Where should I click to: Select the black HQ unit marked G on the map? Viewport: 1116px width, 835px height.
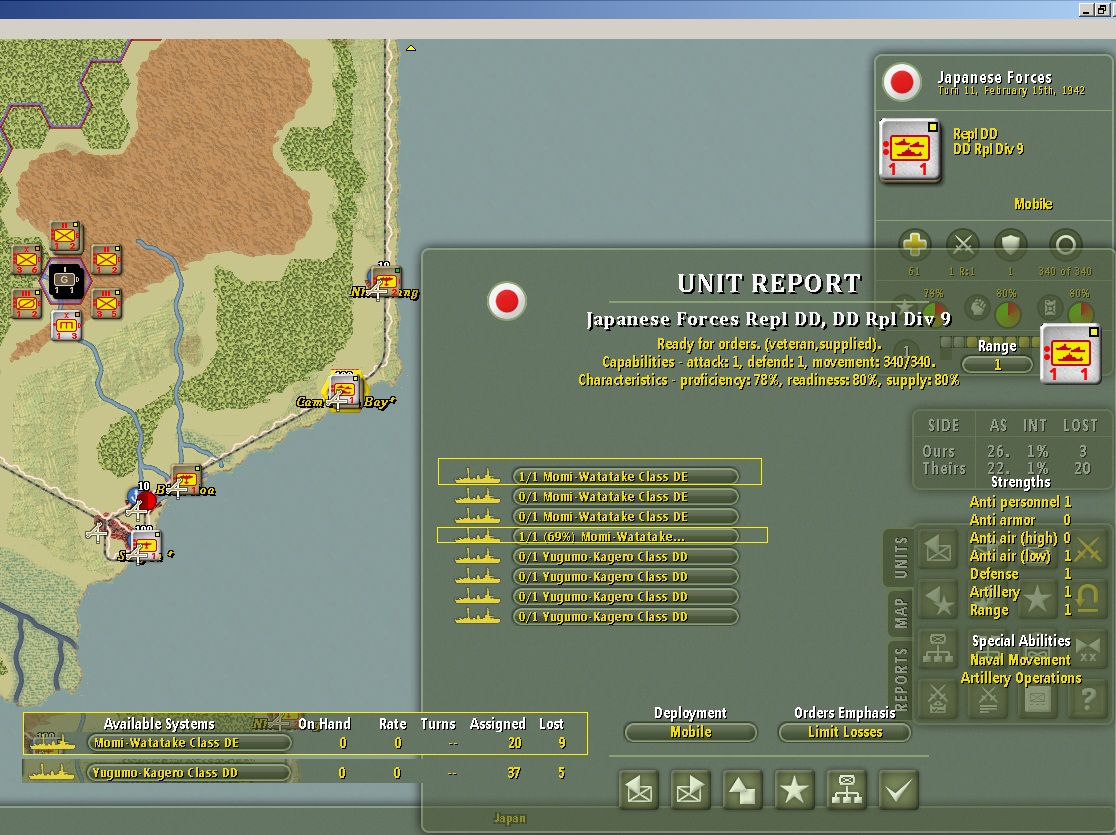pyautogui.click(x=65, y=280)
